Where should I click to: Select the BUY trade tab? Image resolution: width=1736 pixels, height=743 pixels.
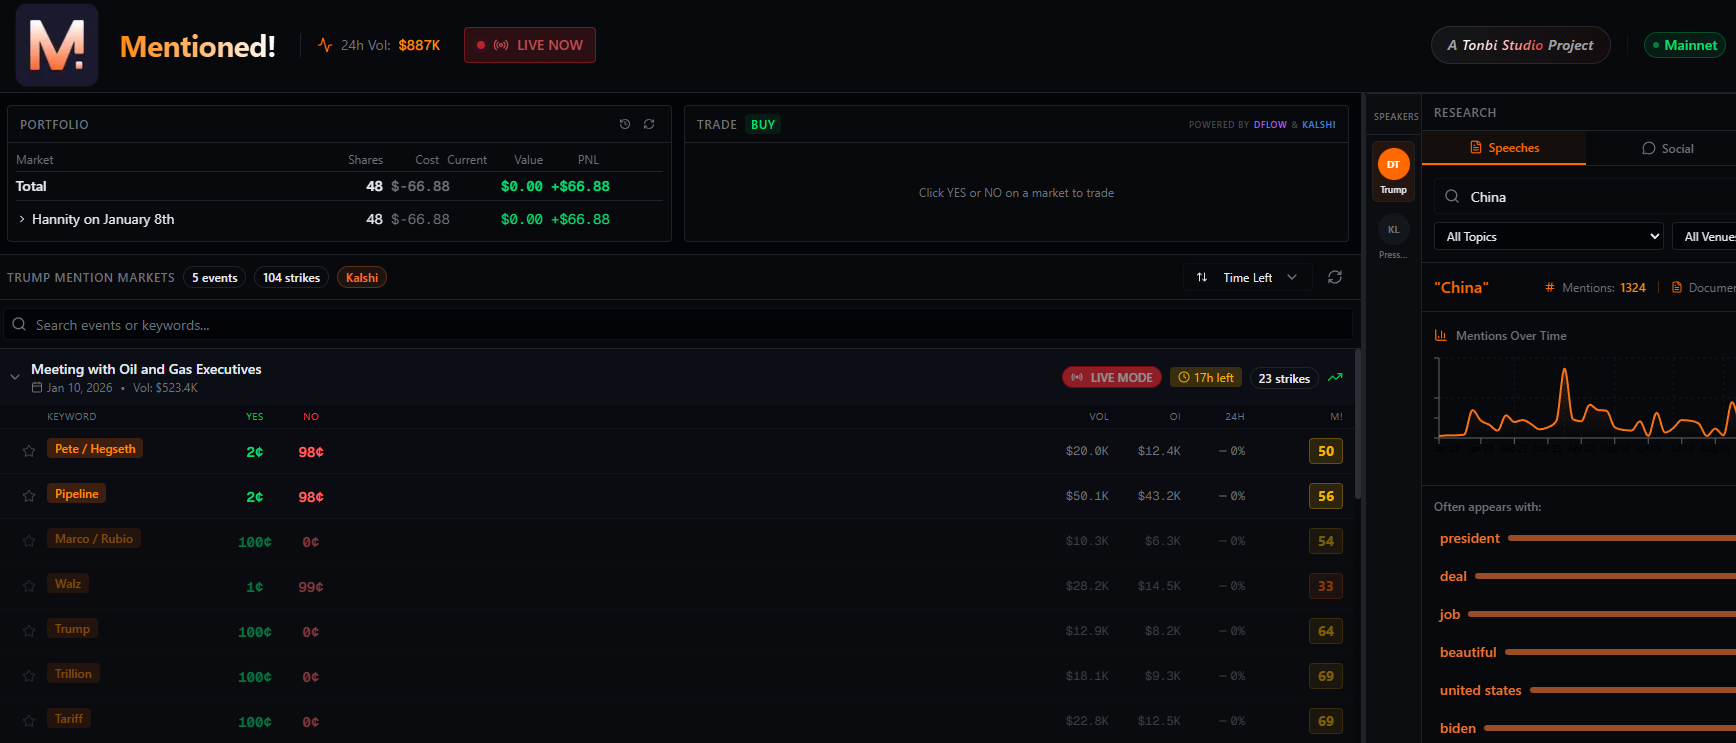point(763,124)
